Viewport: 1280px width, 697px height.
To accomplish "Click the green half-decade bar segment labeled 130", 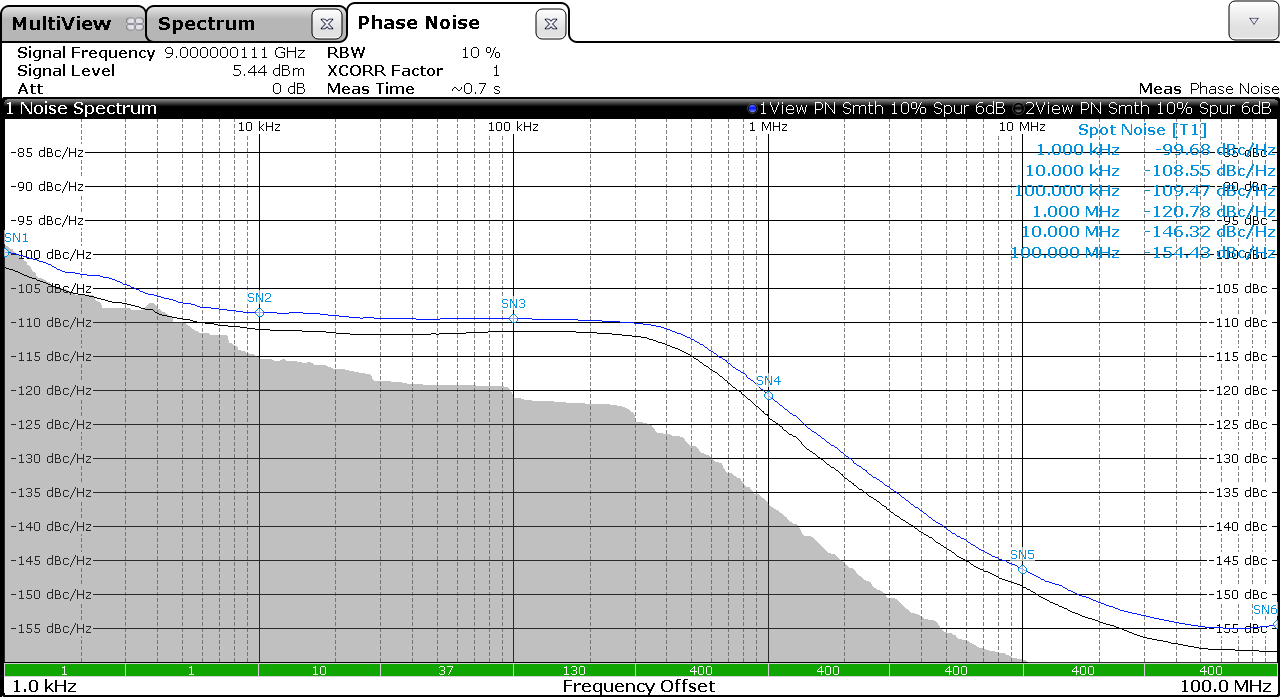I will [x=574, y=670].
